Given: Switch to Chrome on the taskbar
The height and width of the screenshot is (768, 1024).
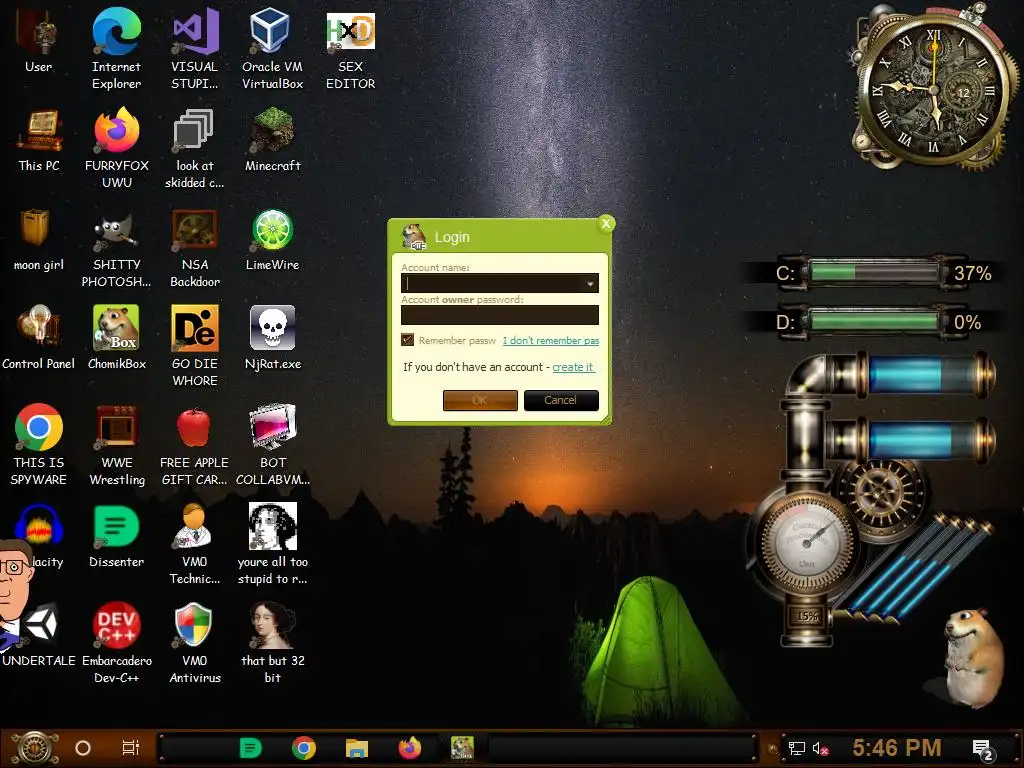Looking at the screenshot, I should tap(304, 748).
